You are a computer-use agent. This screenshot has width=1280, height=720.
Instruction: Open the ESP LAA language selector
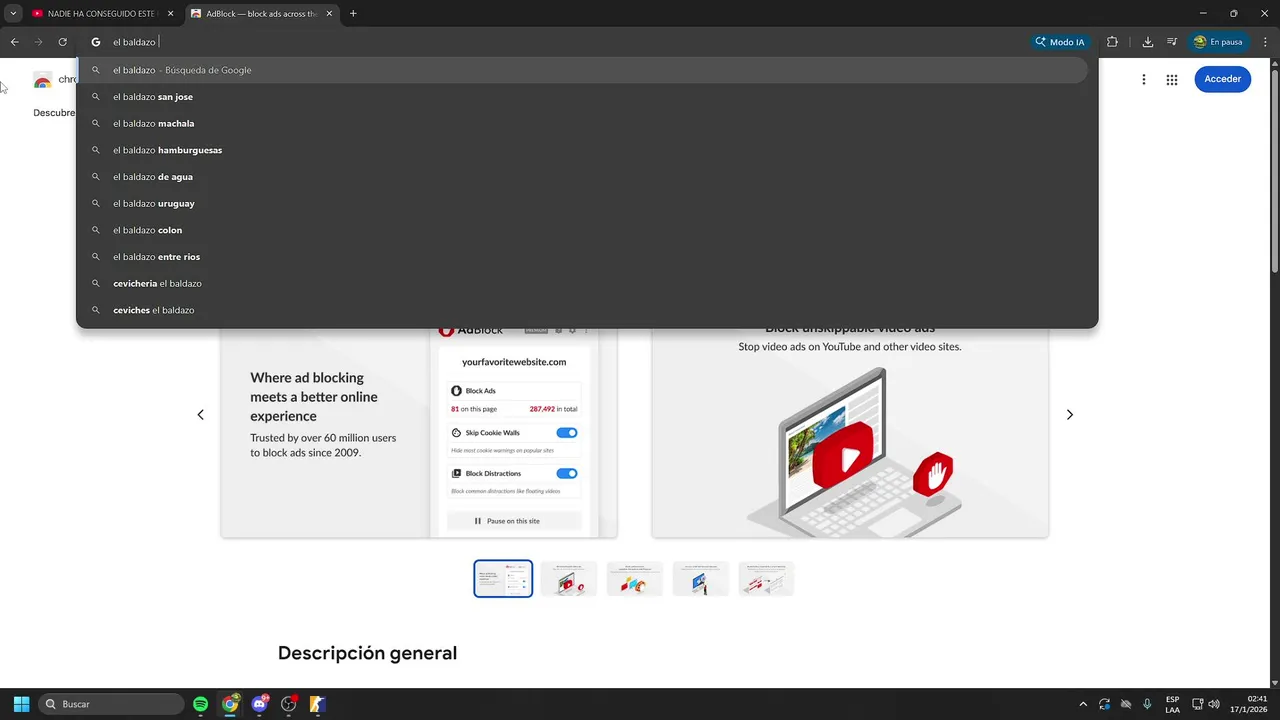[x=1172, y=704]
